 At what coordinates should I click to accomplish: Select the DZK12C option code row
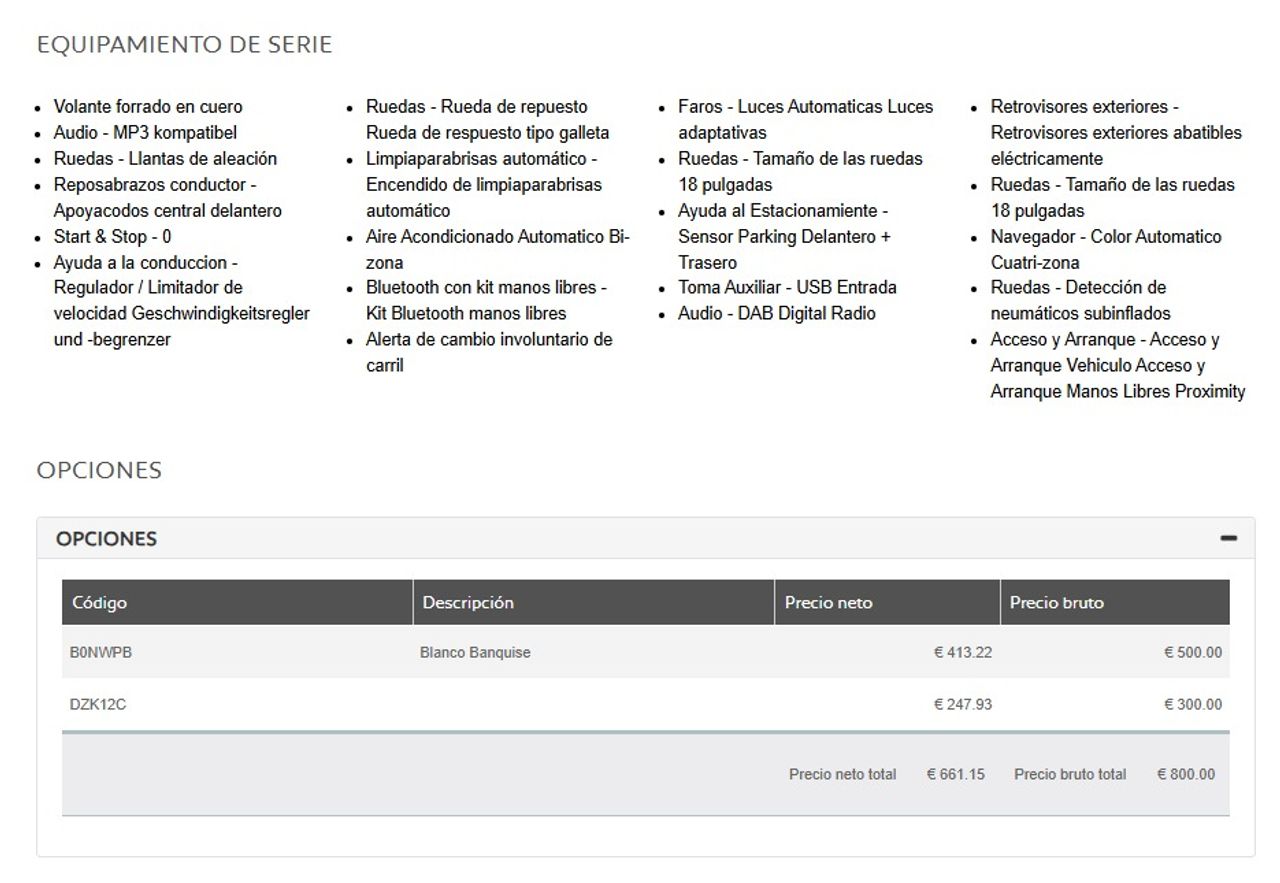coord(646,704)
